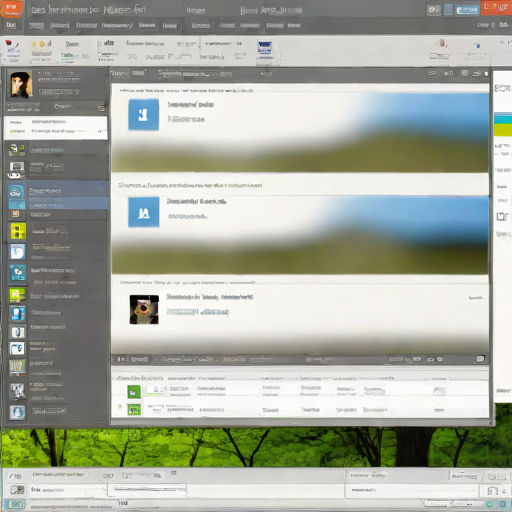
Task: Expand the small arrow on highlighted blue sidebar row
Action: pos(102,184)
